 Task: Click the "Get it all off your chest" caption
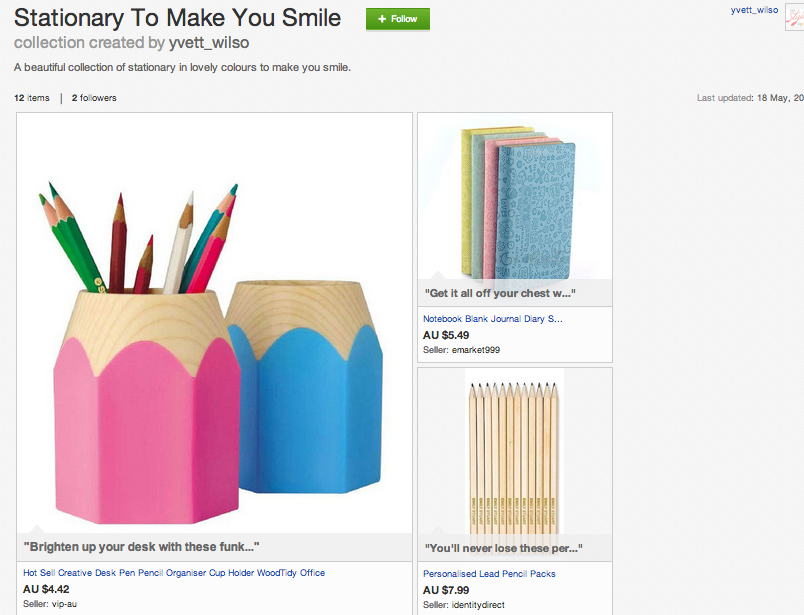(x=500, y=293)
